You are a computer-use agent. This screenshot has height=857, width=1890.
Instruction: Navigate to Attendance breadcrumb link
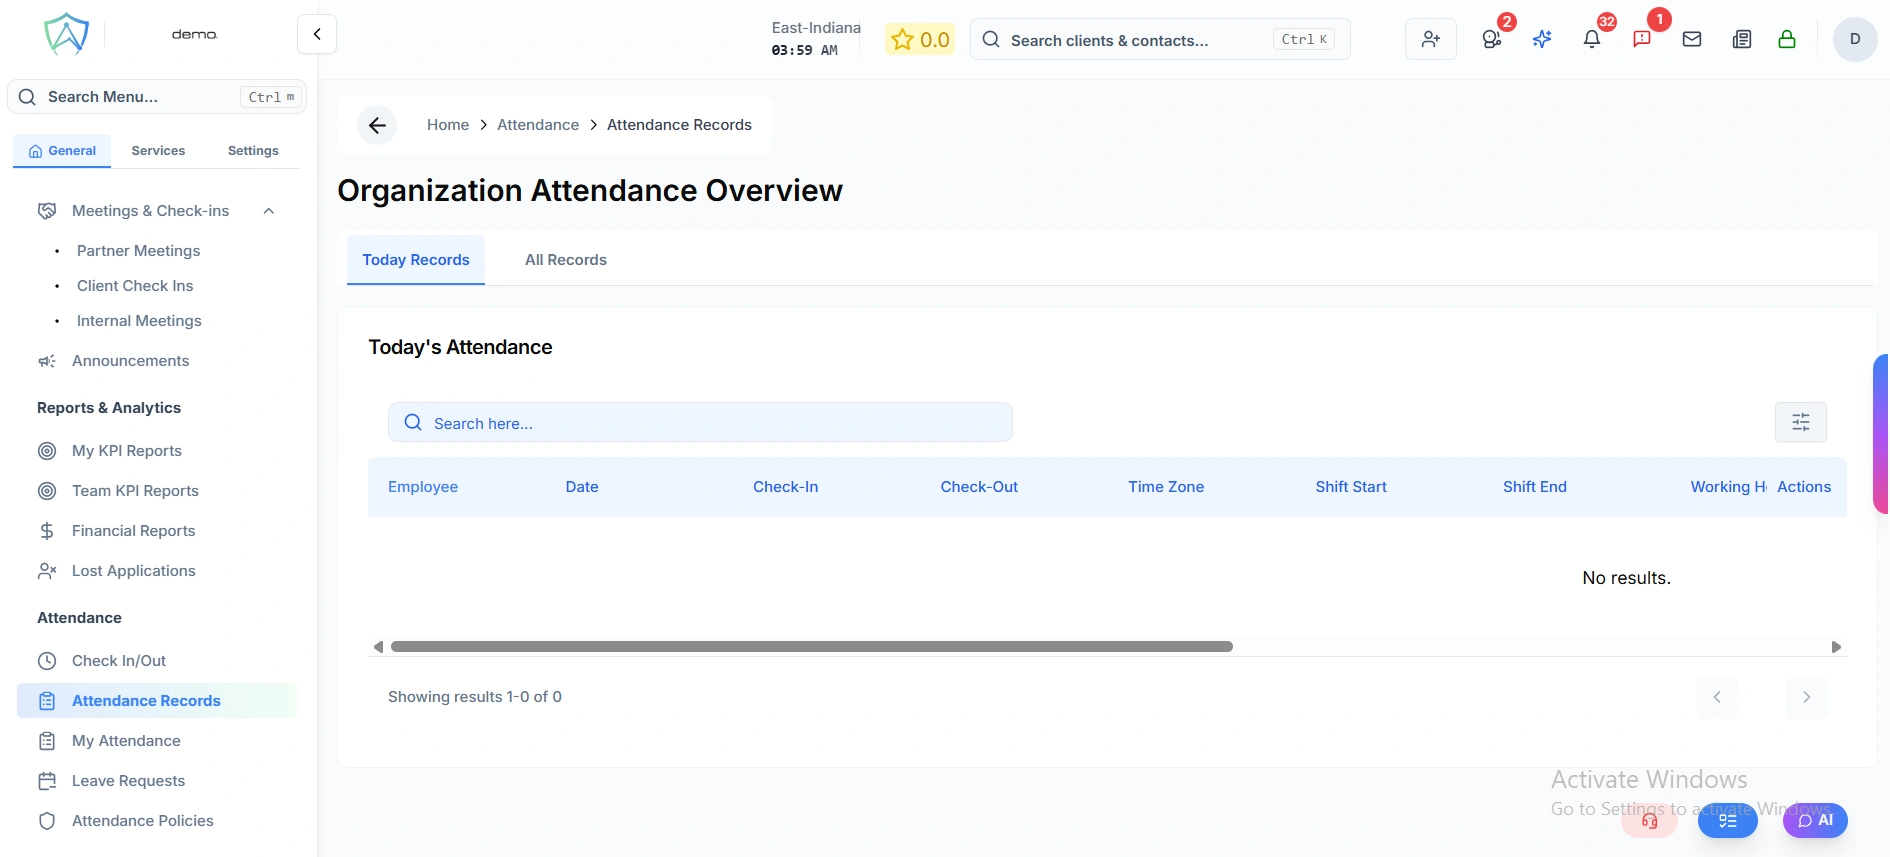(x=538, y=124)
